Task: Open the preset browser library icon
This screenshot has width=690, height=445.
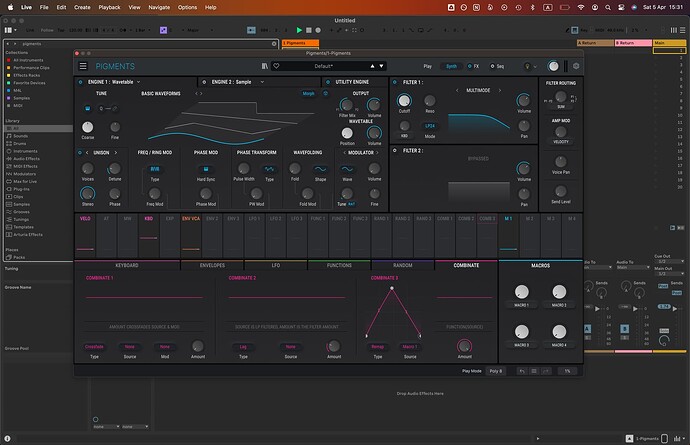Action: [264, 66]
